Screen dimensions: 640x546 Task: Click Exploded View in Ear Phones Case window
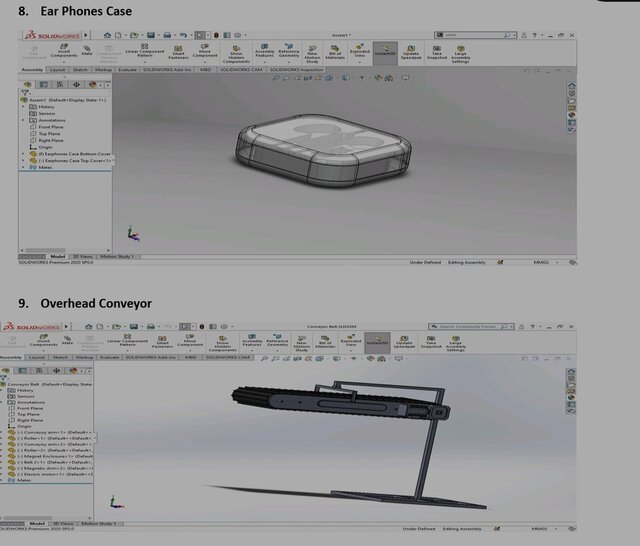click(x=359, y=51)
